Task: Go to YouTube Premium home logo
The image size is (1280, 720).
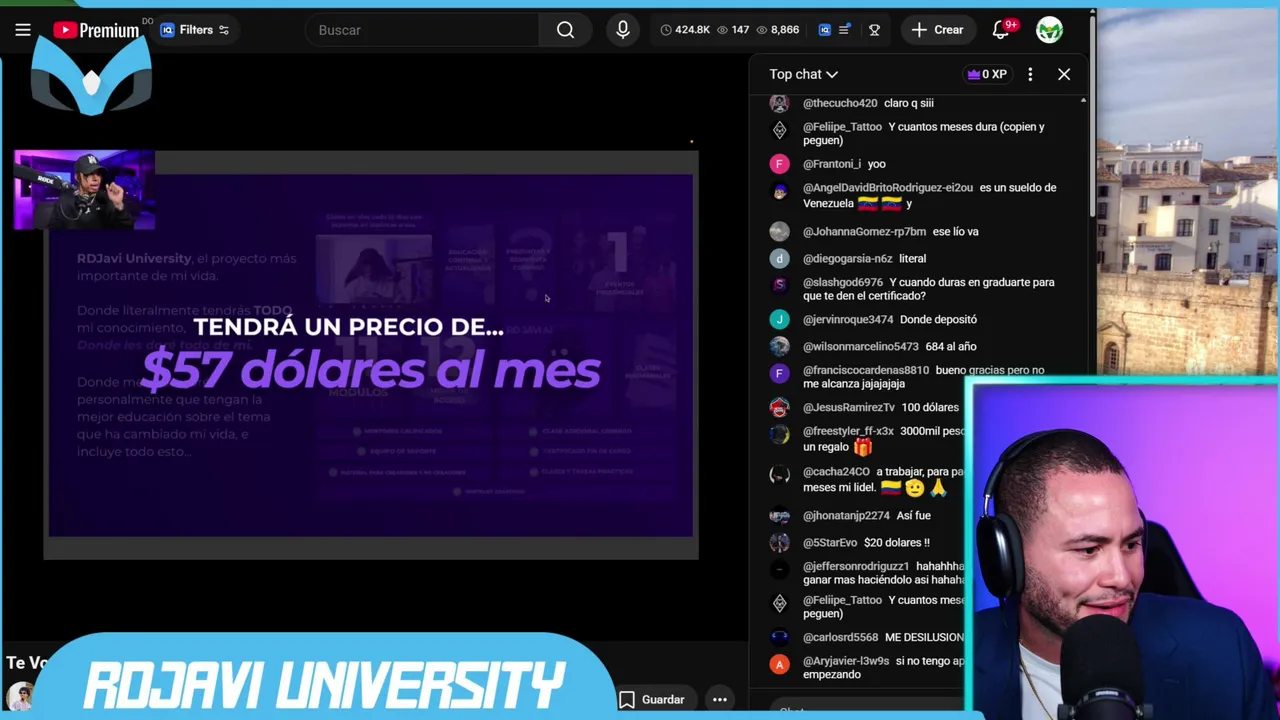Action: 97,30
